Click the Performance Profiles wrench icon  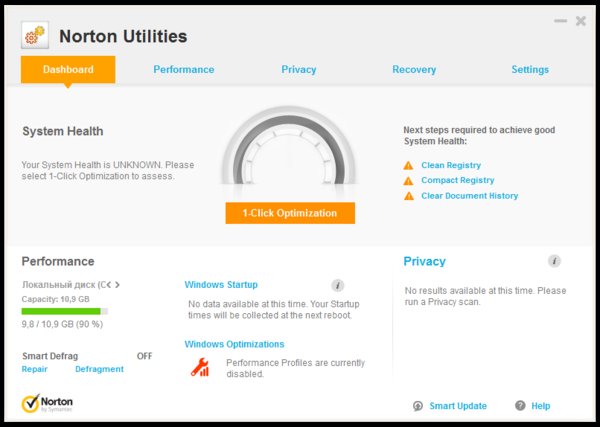200,367
